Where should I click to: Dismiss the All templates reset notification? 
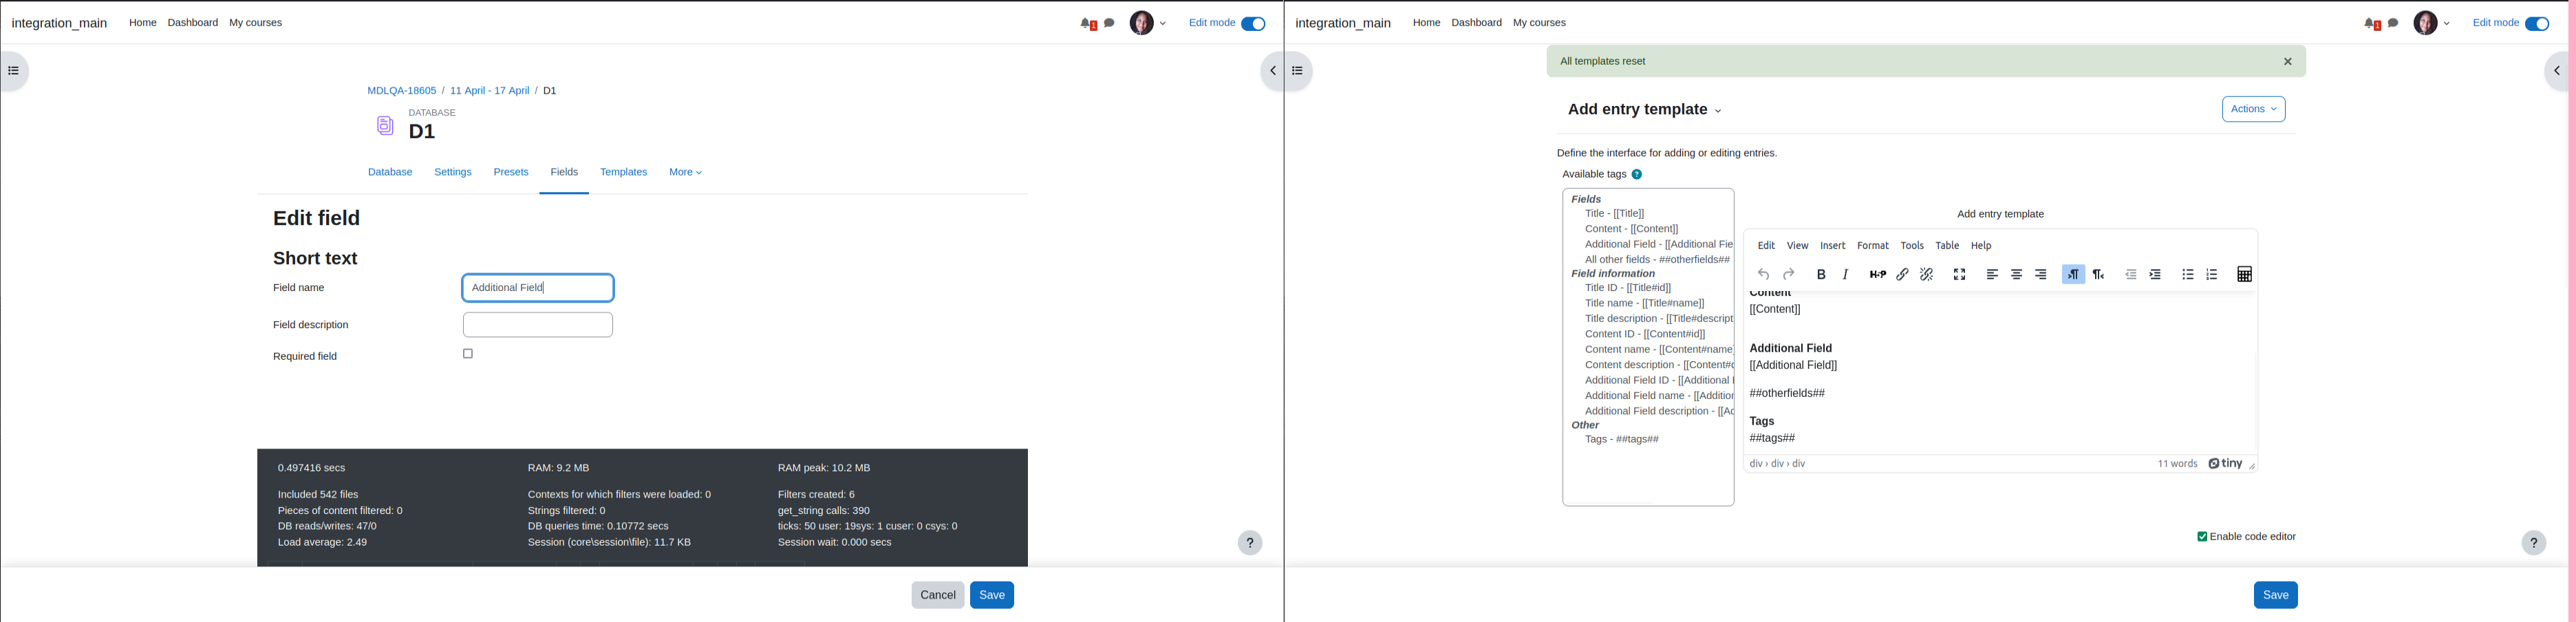click(x=2288, y=62)
